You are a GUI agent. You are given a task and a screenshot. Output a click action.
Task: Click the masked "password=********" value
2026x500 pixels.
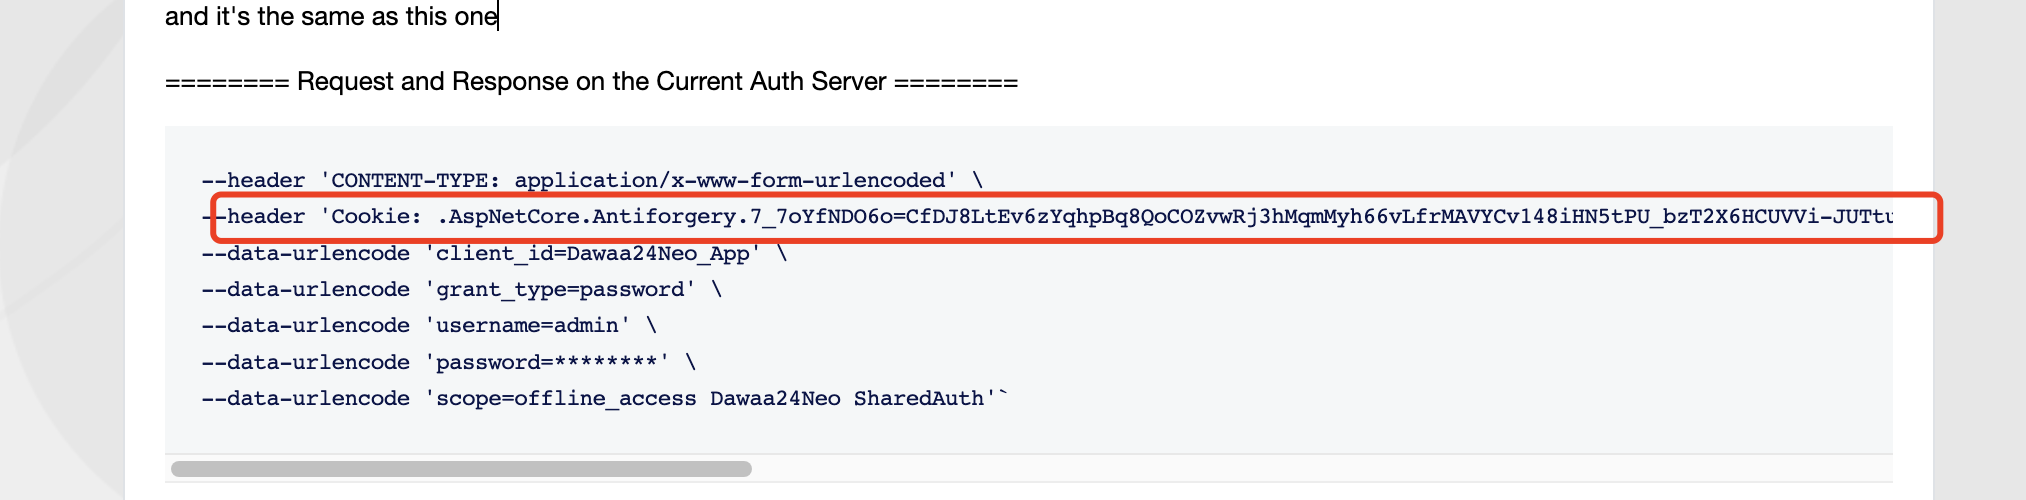(x=547, y=363)
